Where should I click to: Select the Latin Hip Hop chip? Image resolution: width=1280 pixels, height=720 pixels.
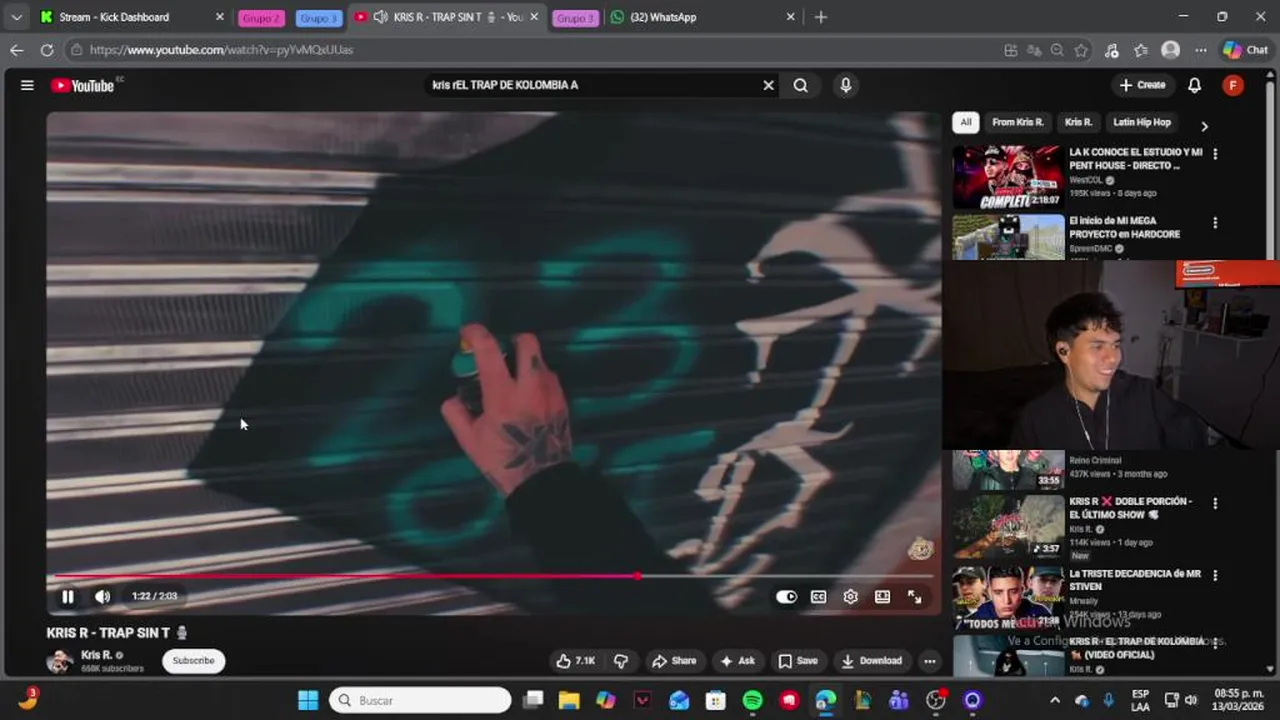pos(1142,123)
